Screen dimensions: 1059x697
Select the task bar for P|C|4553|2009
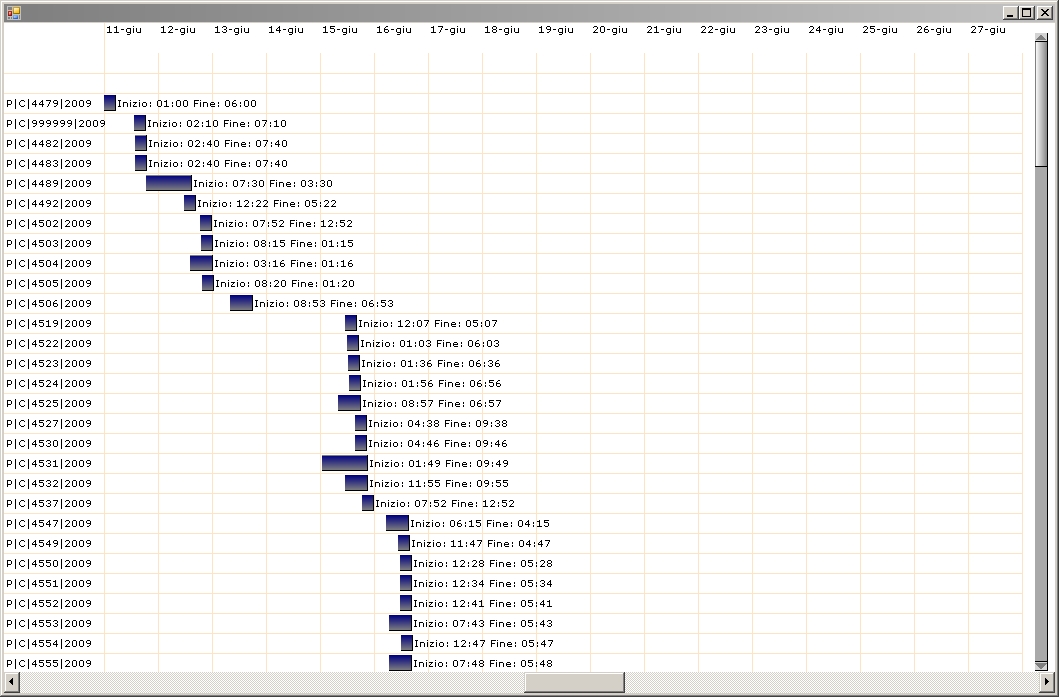coord(401,623)
